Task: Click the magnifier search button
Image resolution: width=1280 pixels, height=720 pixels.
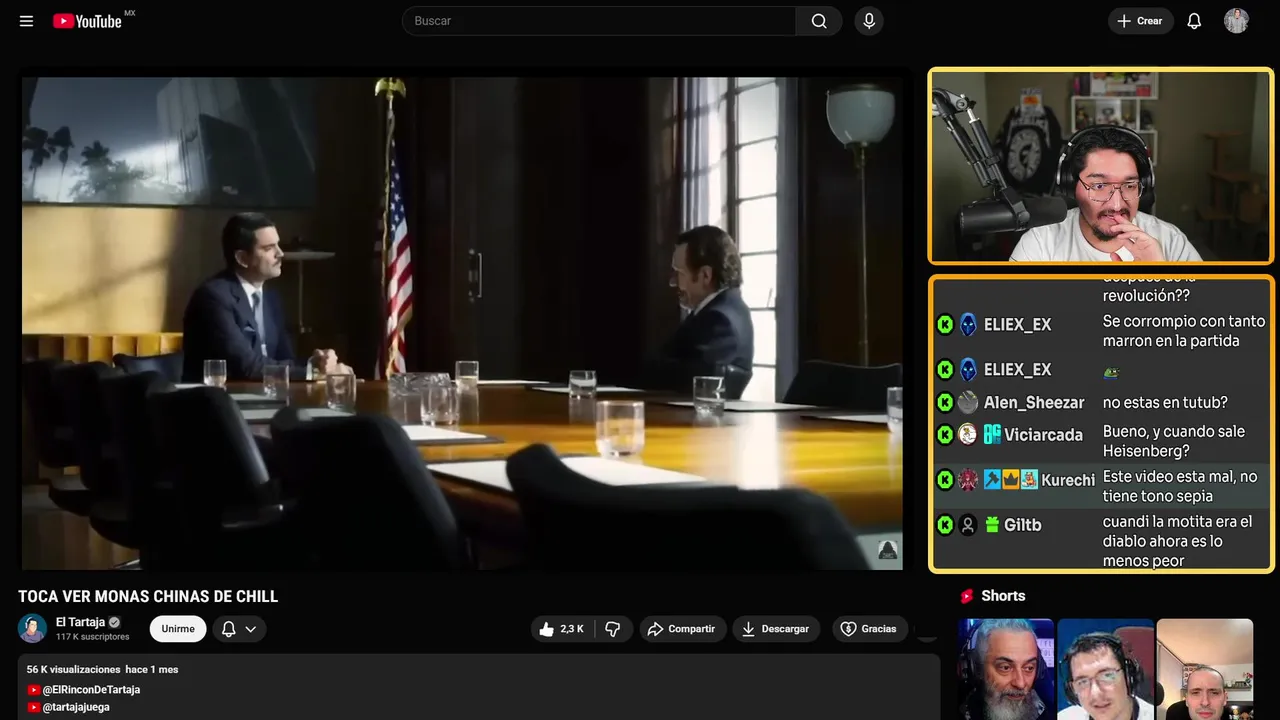Action: [819, 21]
